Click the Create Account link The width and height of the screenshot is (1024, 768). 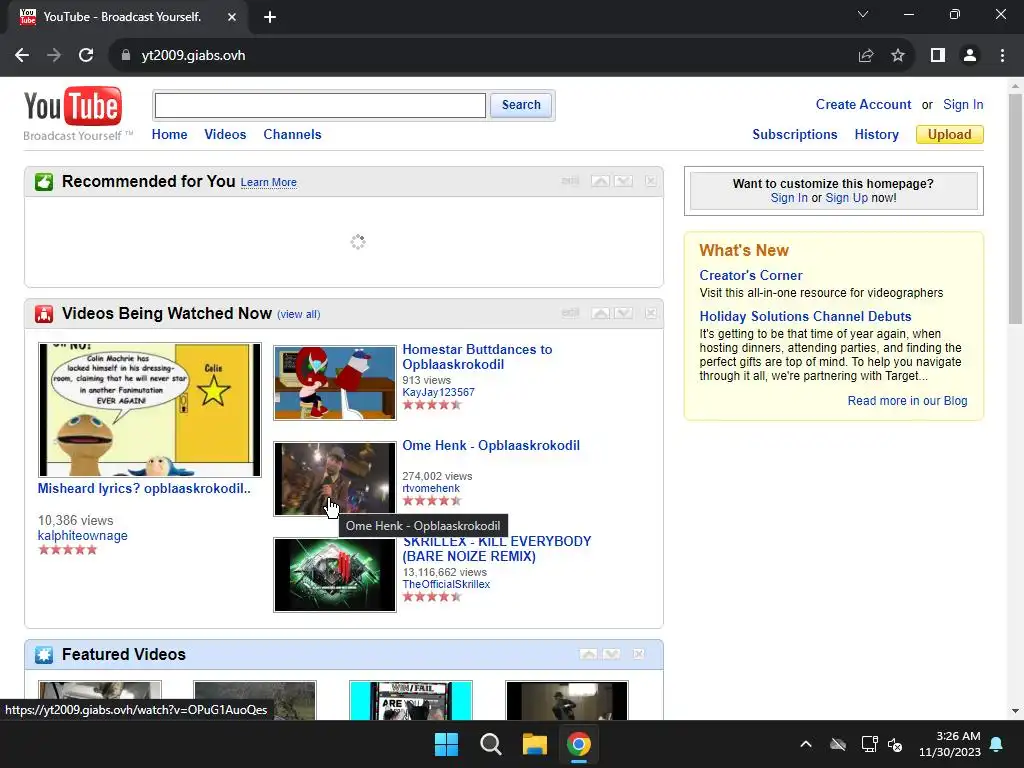point(863,104)
